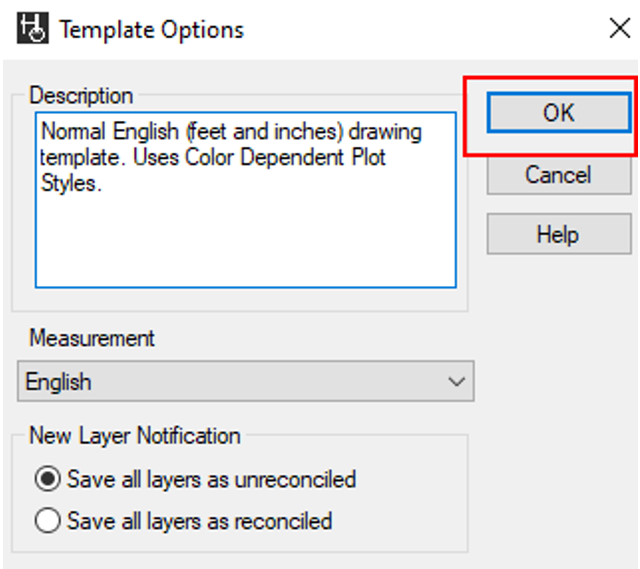Select the Save all layers as unreconciled radio
The width and height of the screenshot is (640, 569).
click(x=48, y=479)
